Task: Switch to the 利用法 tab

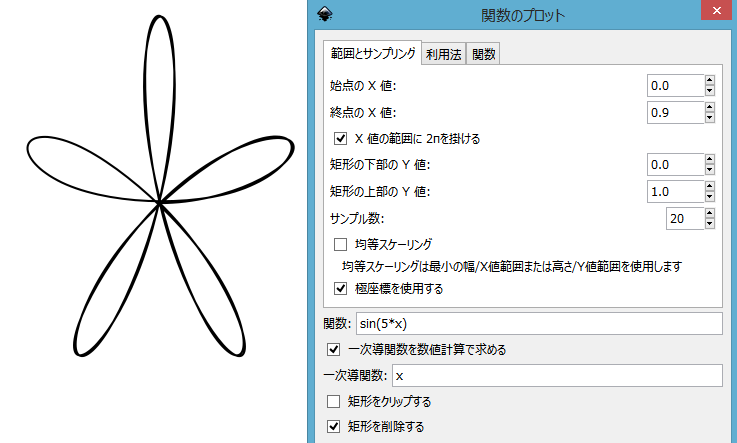Action: pos(443,55)
